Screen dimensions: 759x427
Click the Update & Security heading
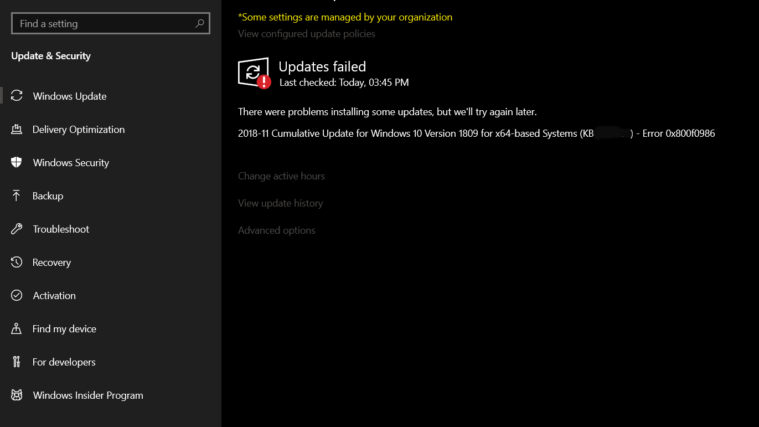click(51, 56)
